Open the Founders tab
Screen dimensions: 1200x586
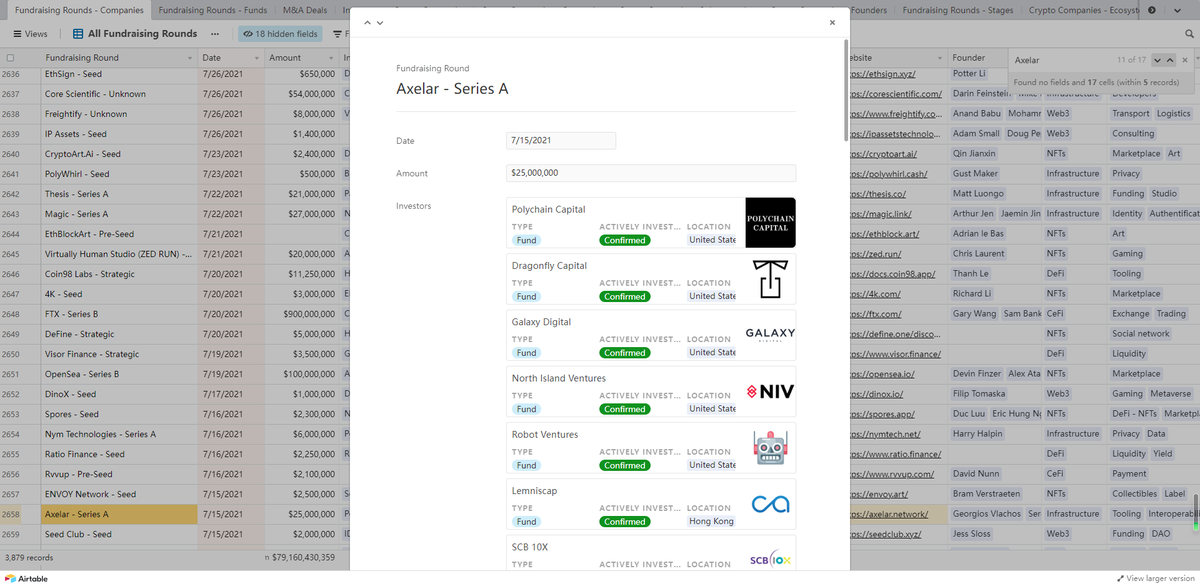click(870, 10)
